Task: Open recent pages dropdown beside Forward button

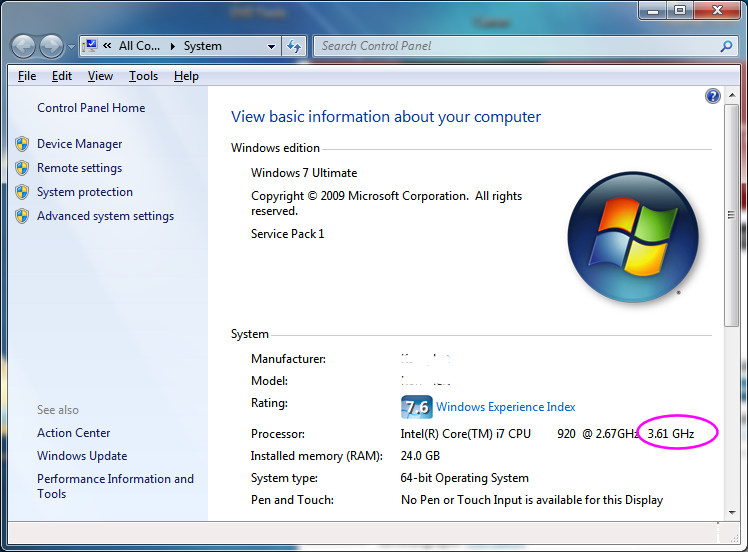Action: pyautogui.click(x=71, y=47)
